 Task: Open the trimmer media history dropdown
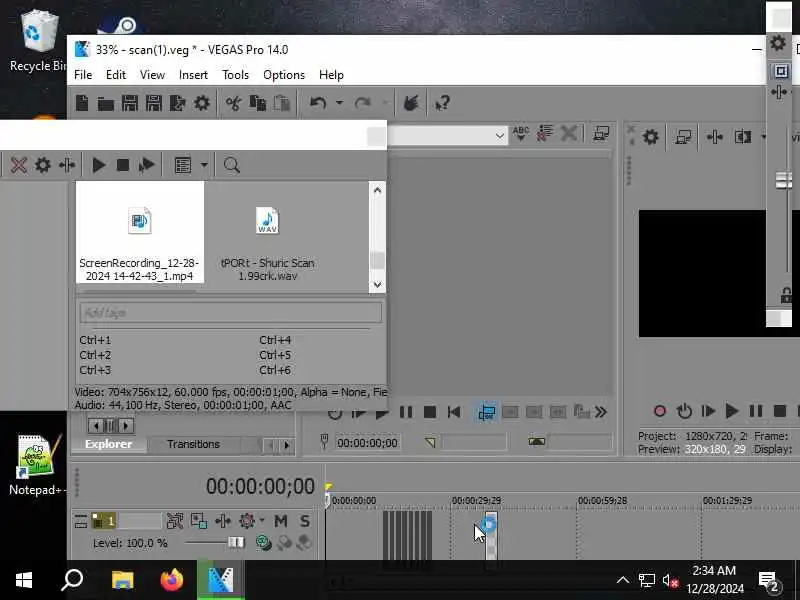tap(499, 136)
